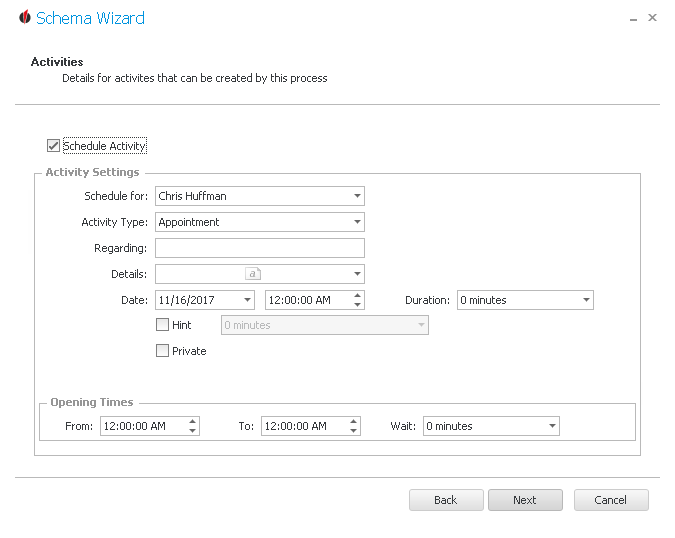Open the Schedule for dropdown
This screenshot has width=675, height=538.
point(357,196)
